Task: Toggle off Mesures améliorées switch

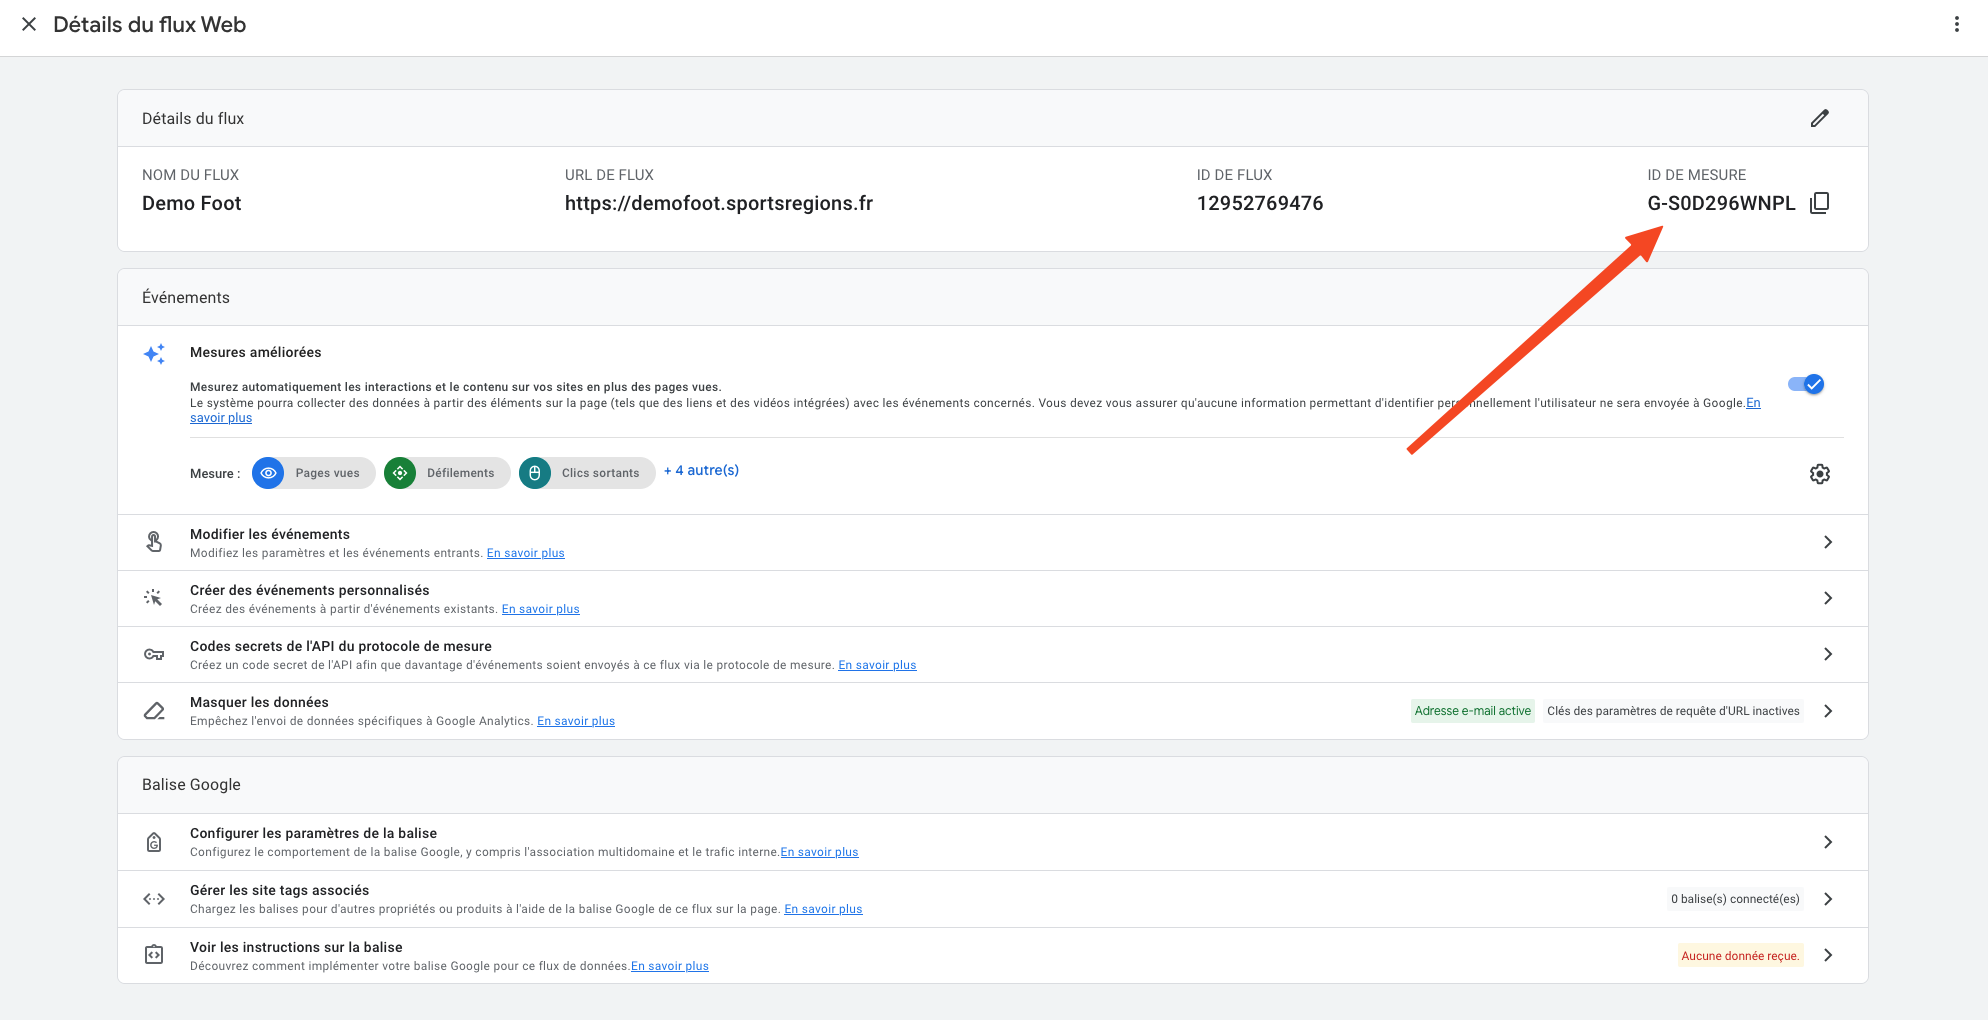Action: pyautogui.click(x=1806, y=384)
